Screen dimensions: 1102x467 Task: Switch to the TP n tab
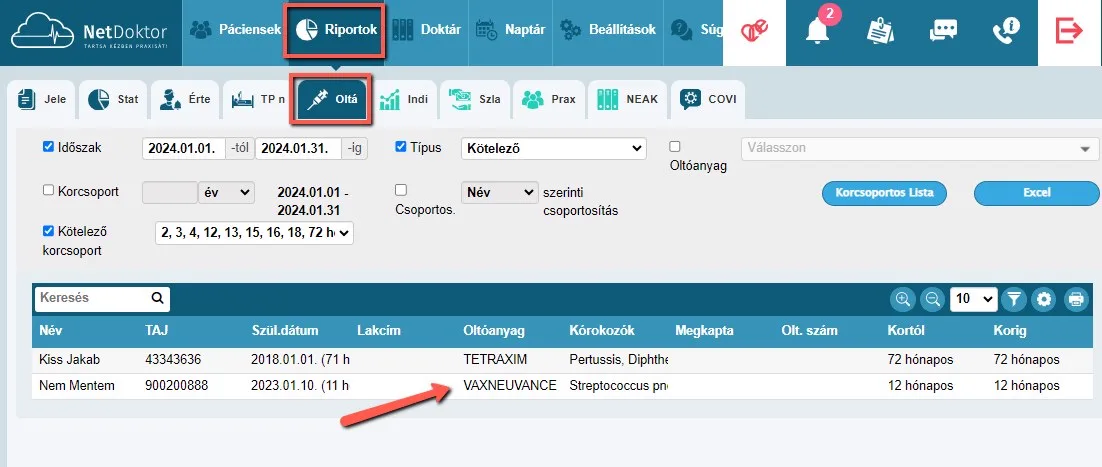pos(258,99)
